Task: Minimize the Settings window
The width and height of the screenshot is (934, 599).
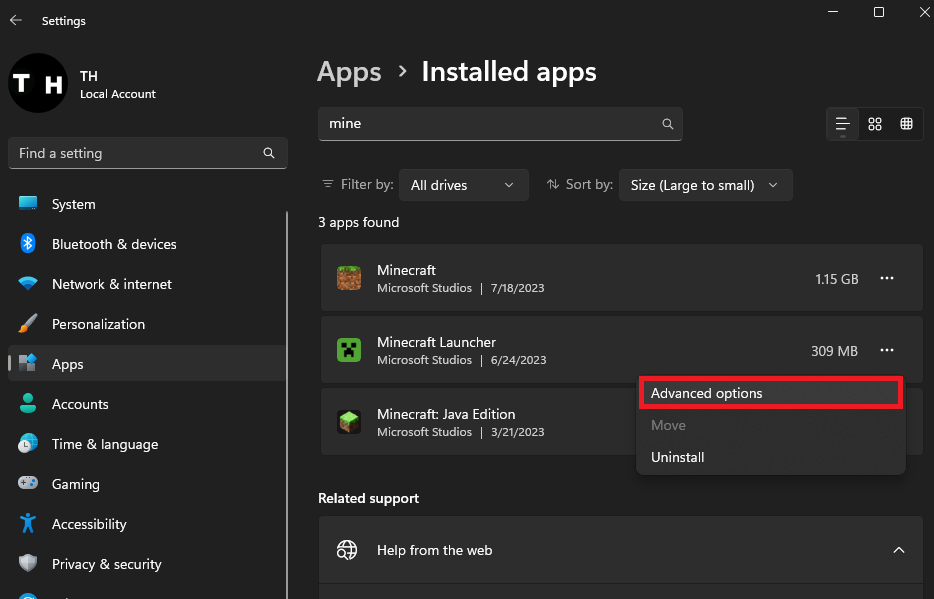Action: (833, 12)
